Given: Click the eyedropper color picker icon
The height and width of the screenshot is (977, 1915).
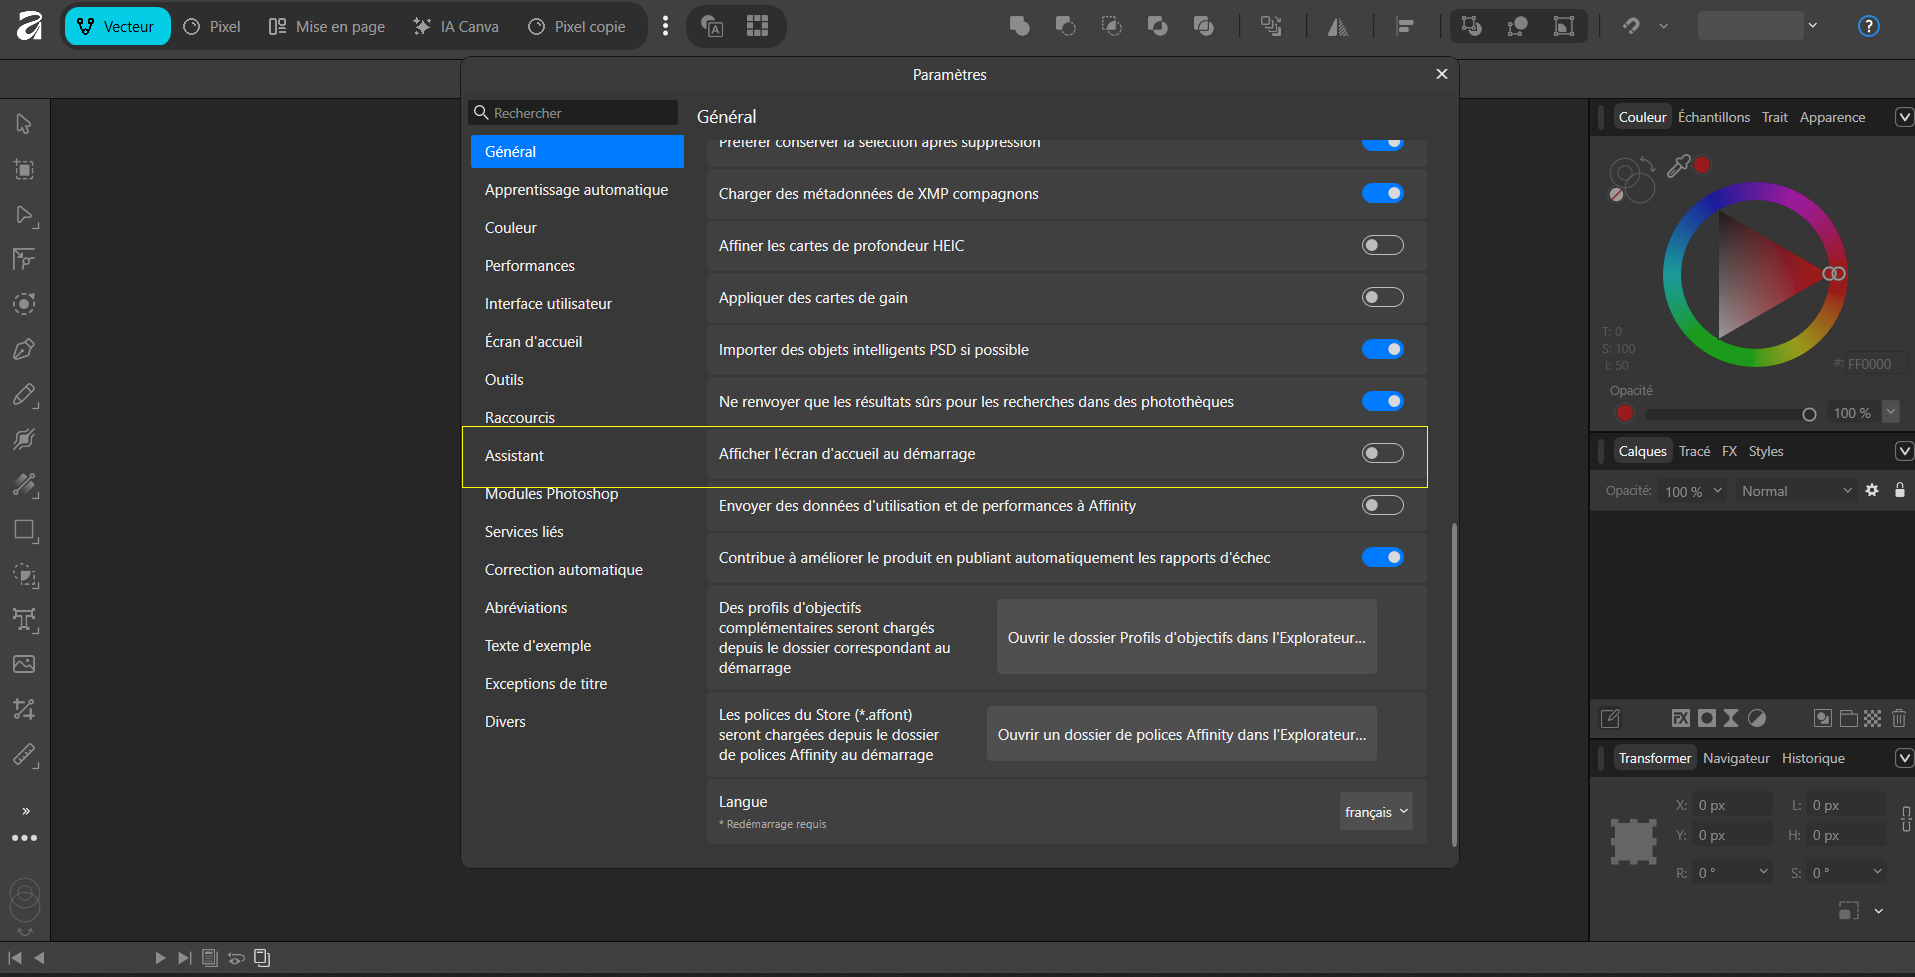Looking at the screenshot, I should click(1678, 166).
